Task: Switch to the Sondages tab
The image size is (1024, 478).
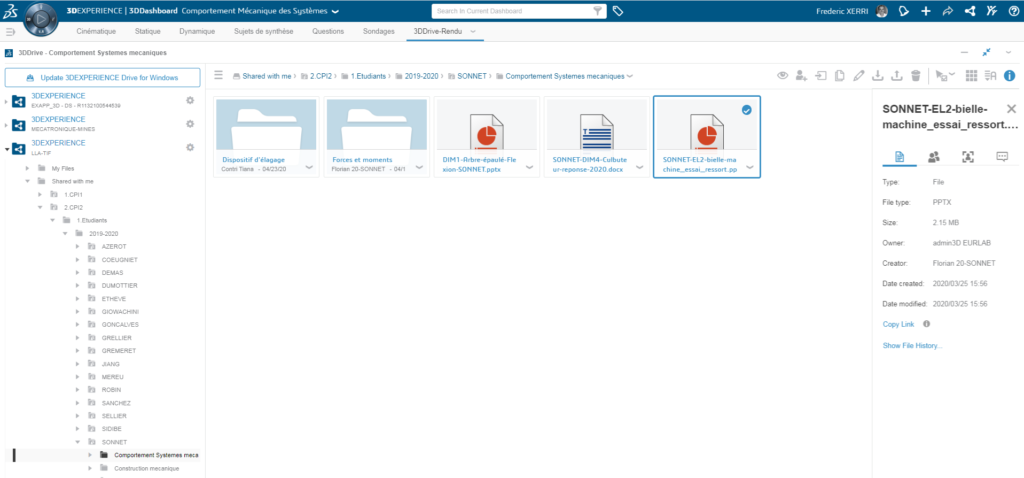Action: pyautogui.click(x=379, y=31)
